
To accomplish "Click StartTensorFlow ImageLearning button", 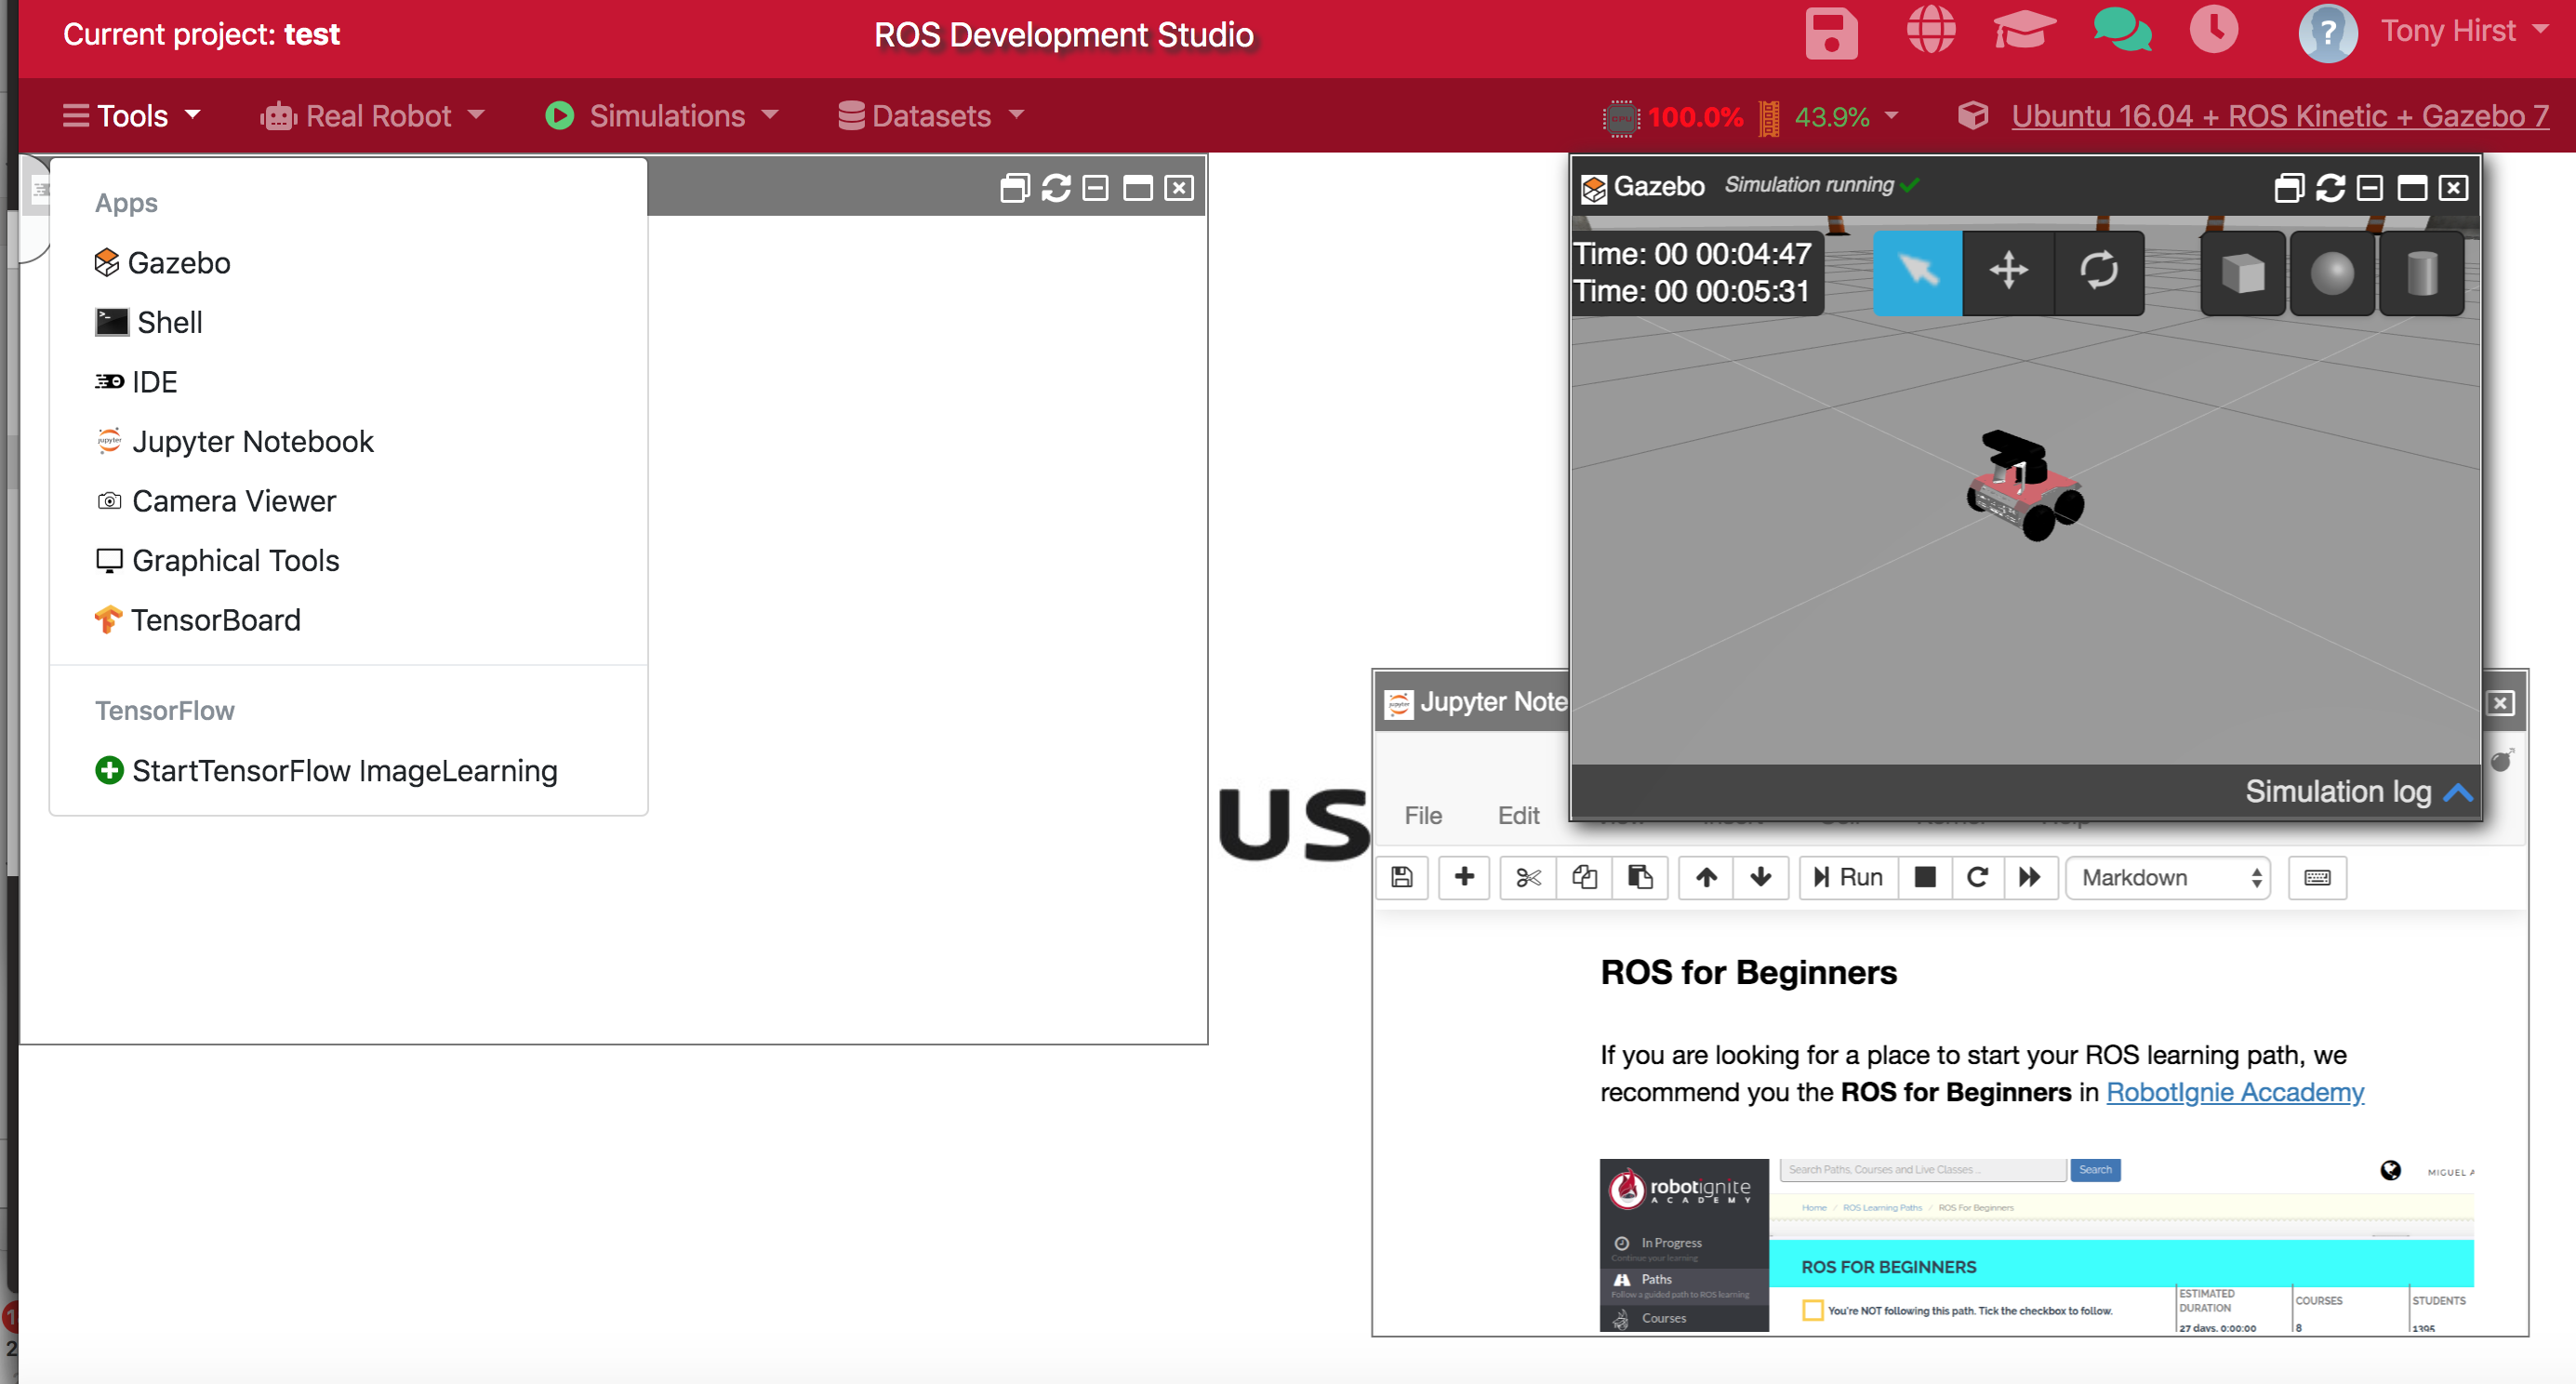I will [x=344, y=770].
